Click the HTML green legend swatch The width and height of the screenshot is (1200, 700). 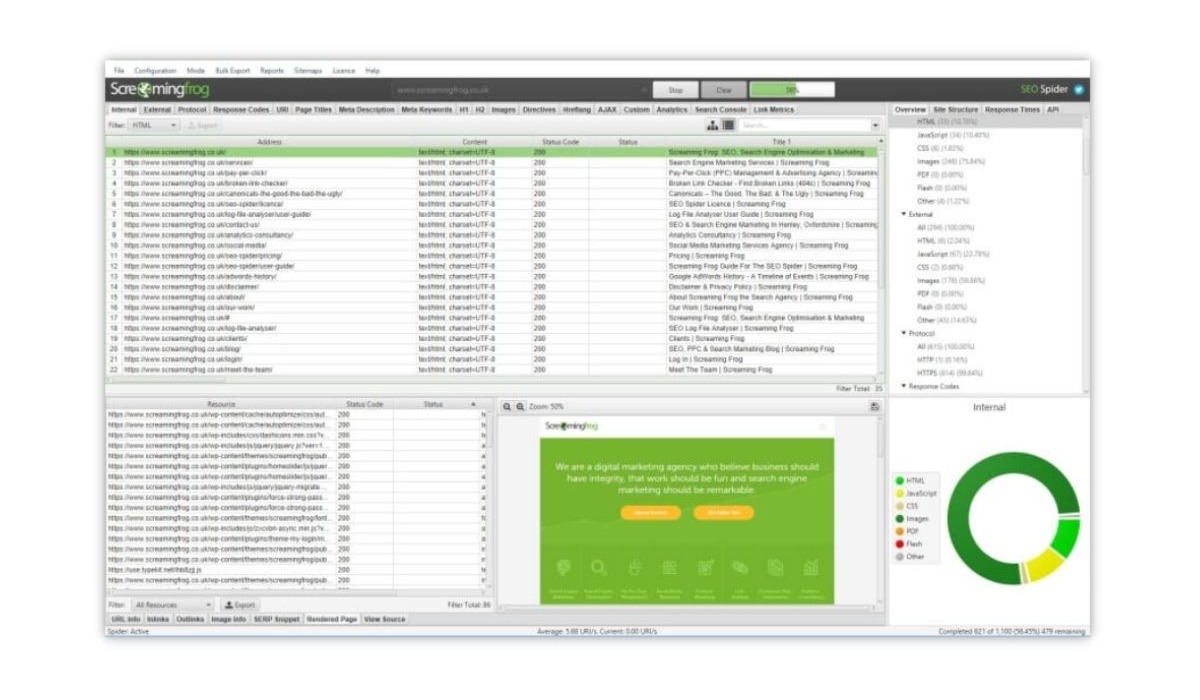(900, 481)
